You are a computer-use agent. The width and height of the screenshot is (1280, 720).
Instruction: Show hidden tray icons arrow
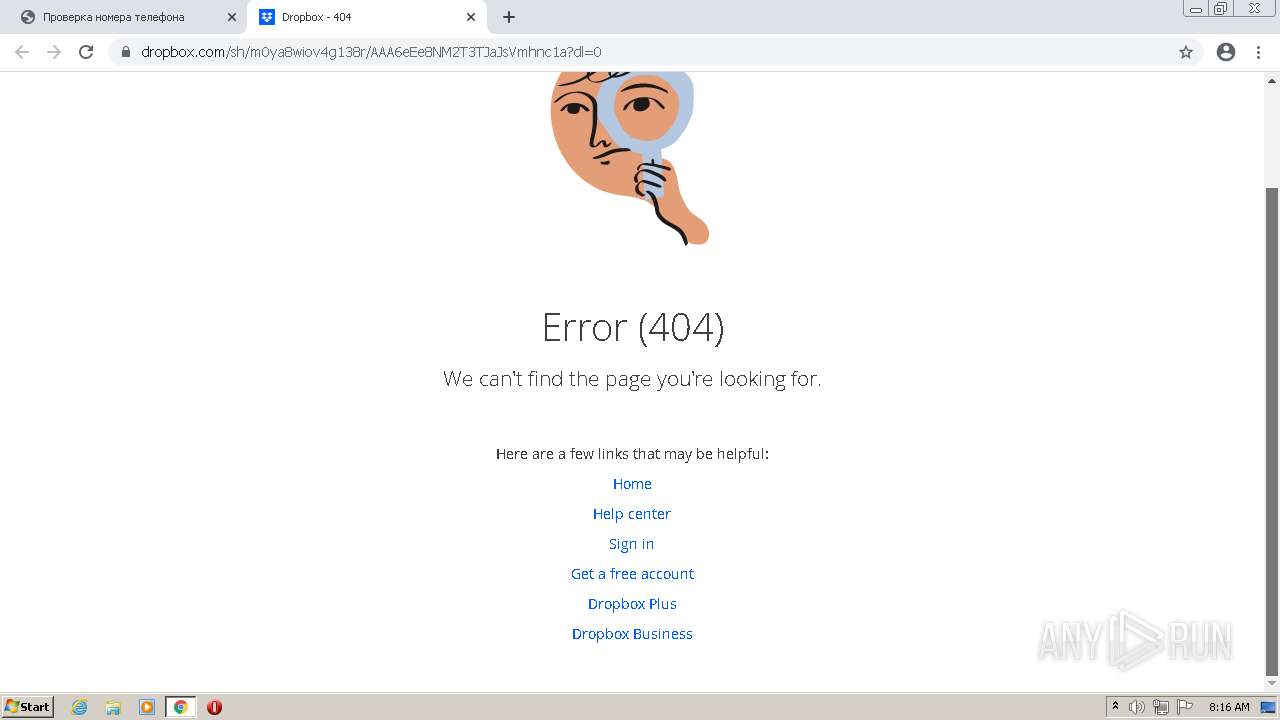(x=1115, y=707)
